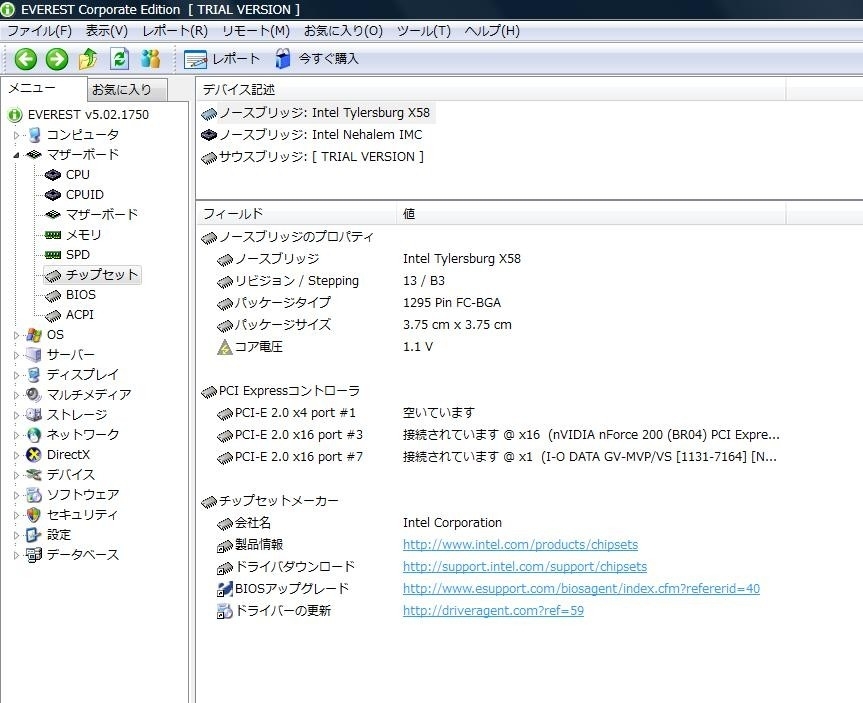This screenshot has width=863, height=703.
Task: Click the OS Windows flag icon
Action: pos(34,335)
